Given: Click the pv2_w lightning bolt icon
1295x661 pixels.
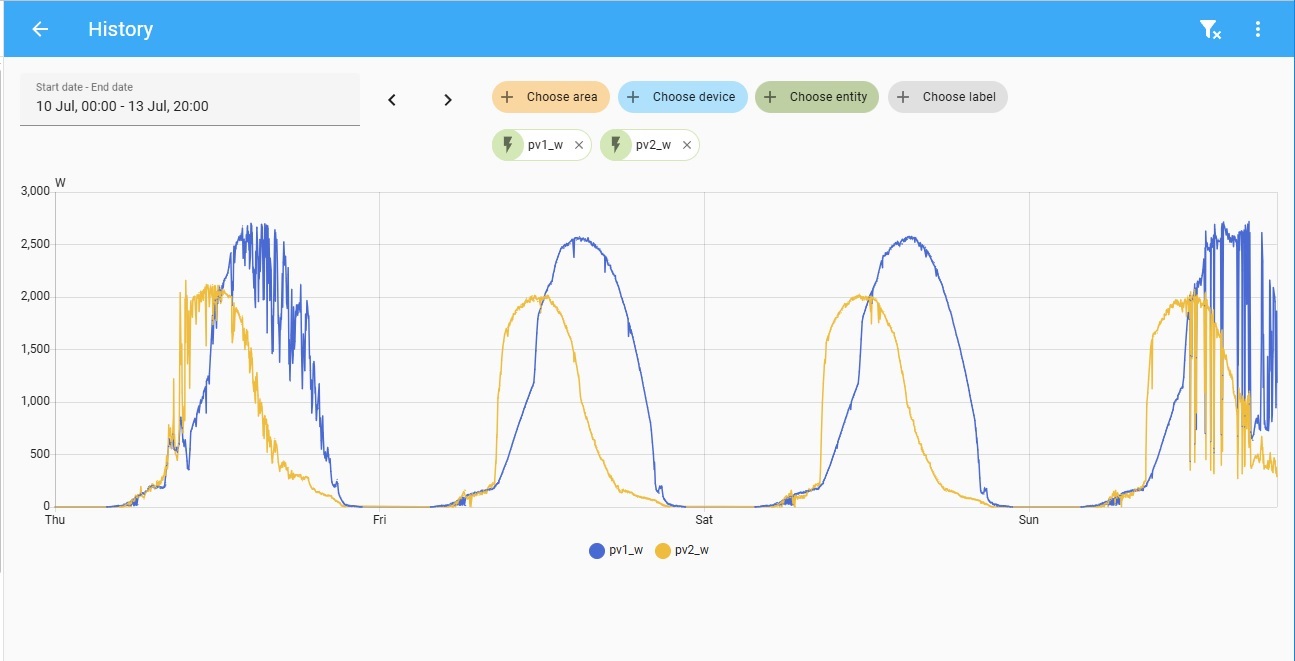Looking at the screenshot, I should [616, 145].
